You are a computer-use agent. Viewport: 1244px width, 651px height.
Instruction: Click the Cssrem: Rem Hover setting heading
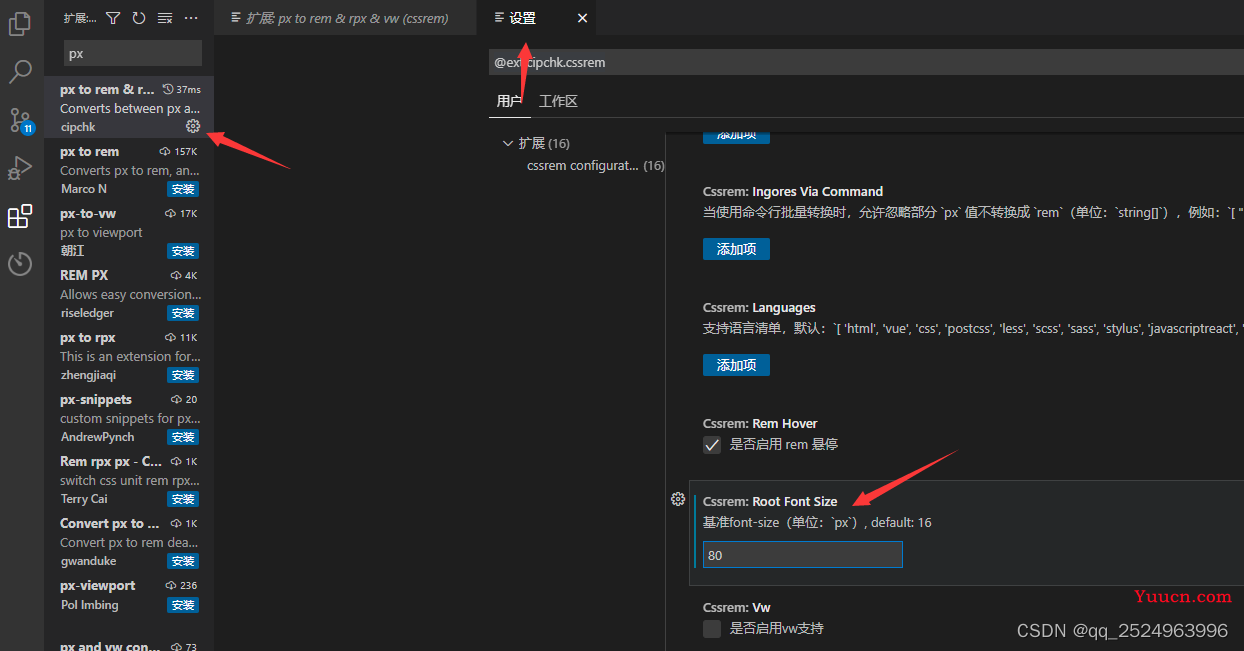click(760, 424)
